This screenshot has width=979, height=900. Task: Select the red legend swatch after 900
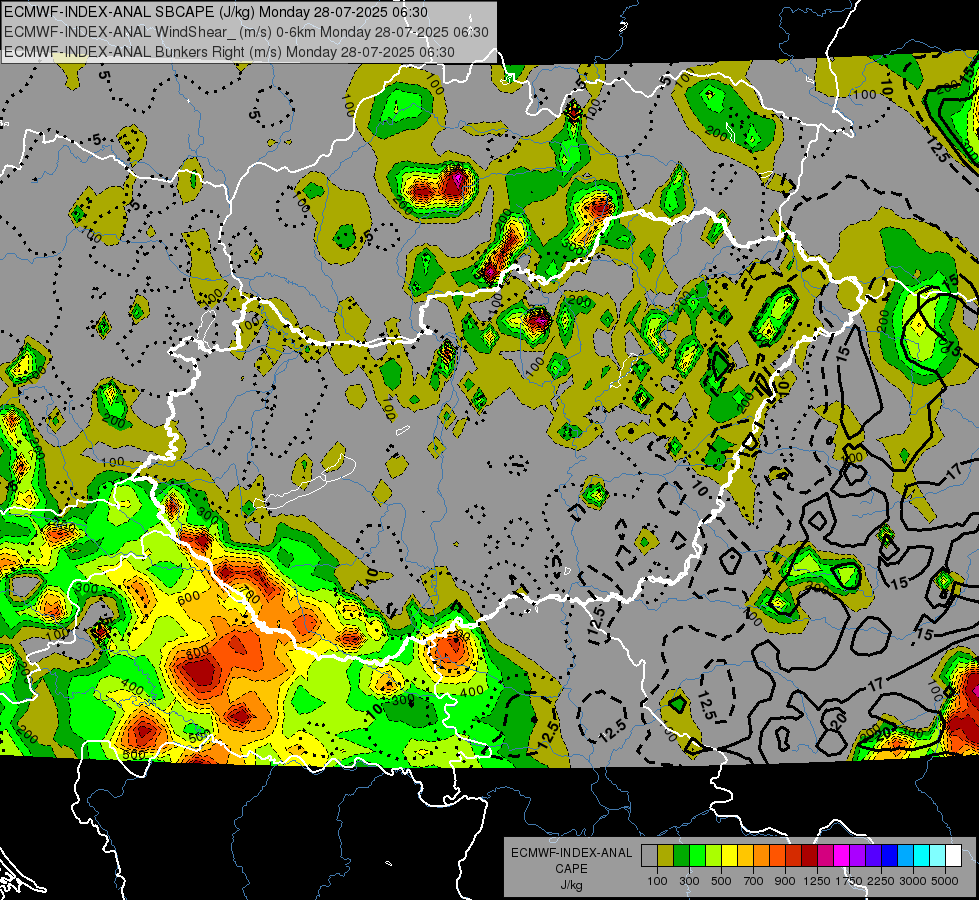coord(794,856)
